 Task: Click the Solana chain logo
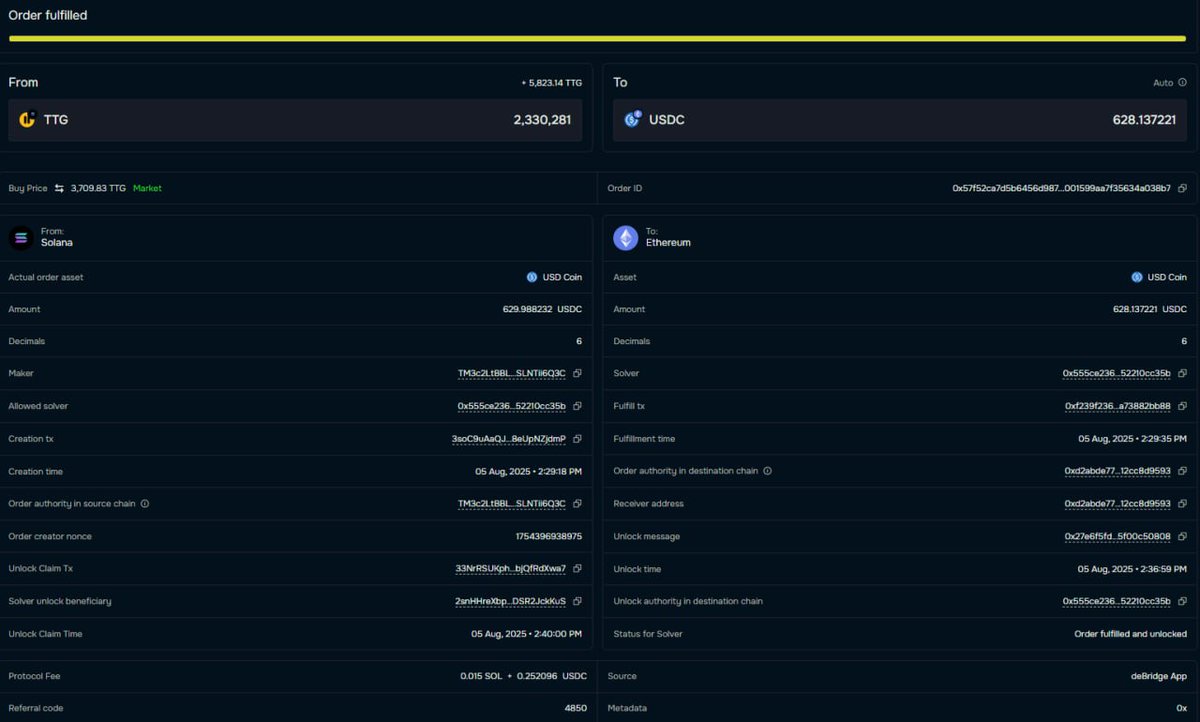point(21,238)
